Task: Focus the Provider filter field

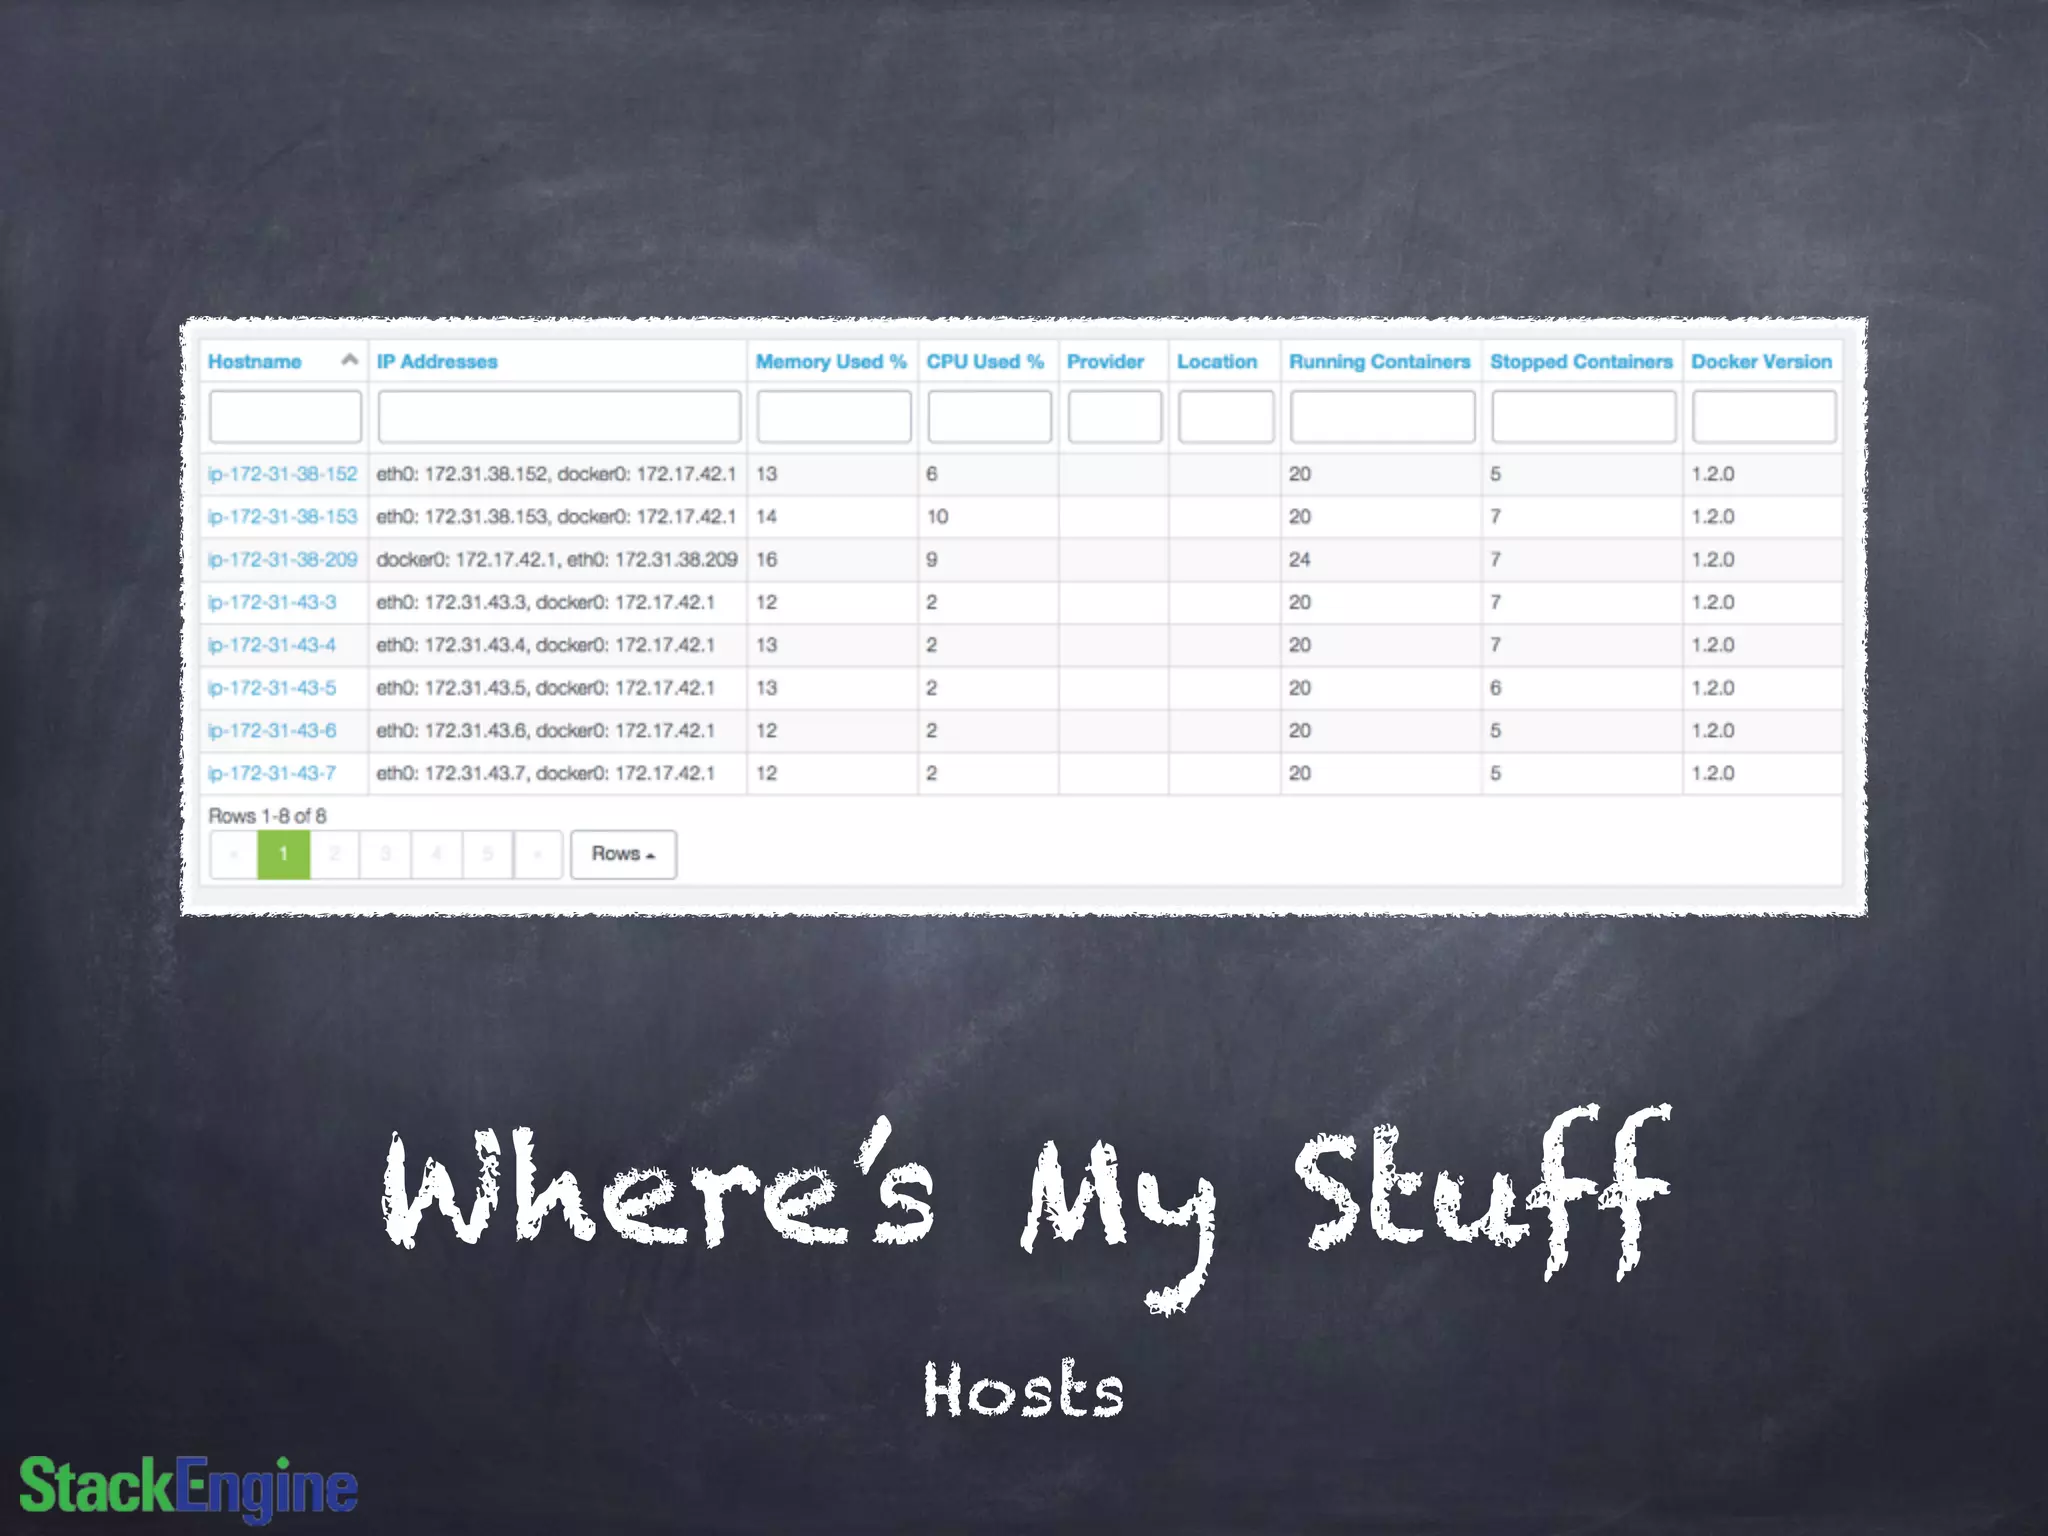Action: click(x=1114, y=416)
